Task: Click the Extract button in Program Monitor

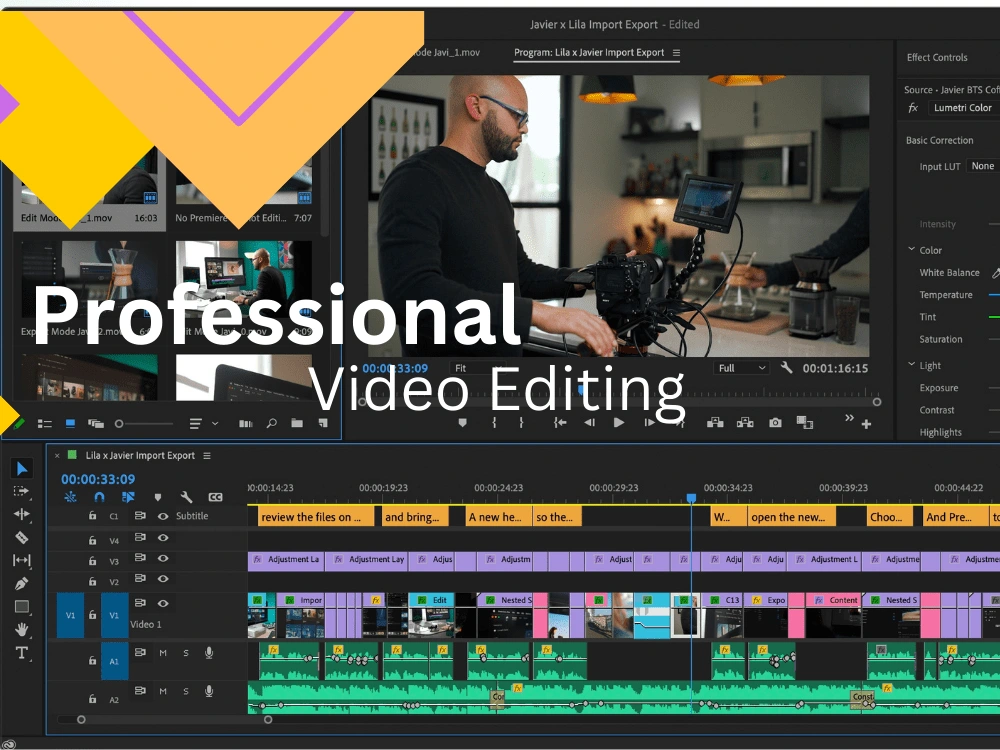Action: point(745,423)
